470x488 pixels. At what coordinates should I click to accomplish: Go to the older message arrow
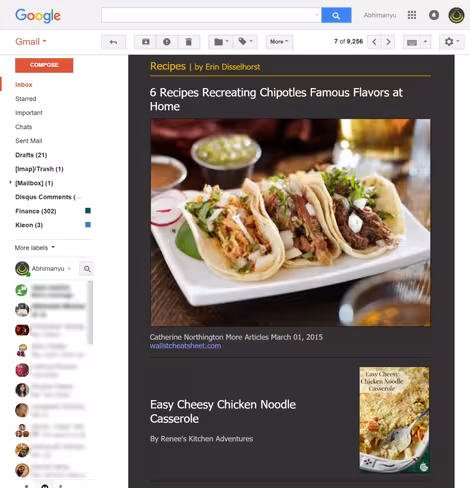(x=388, y=42)
